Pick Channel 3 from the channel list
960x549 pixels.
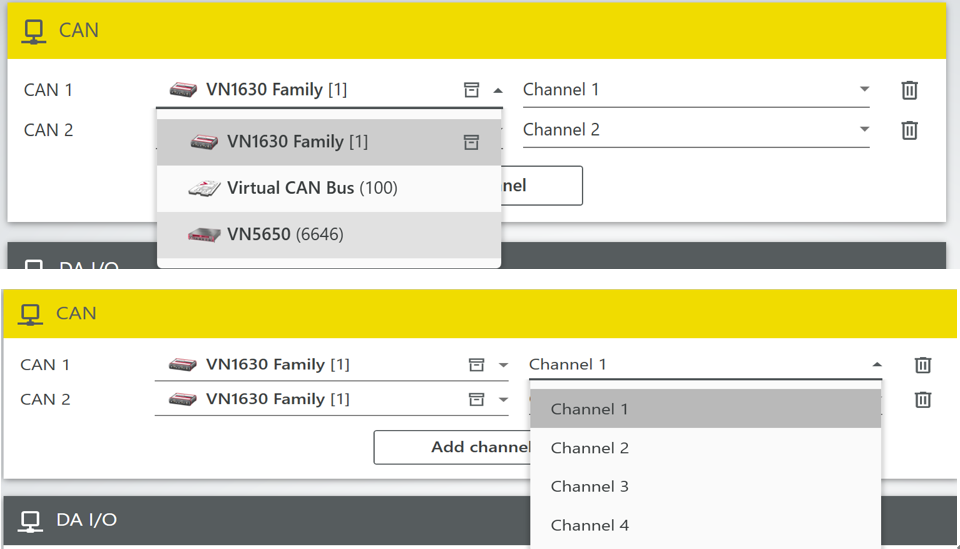coord(590,487)
